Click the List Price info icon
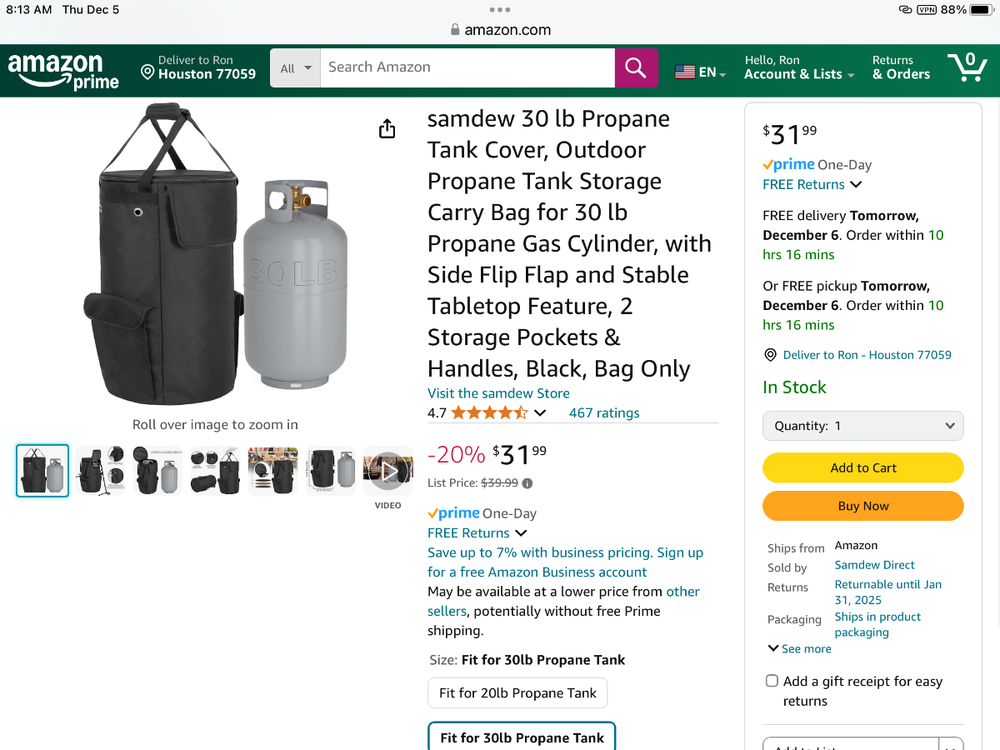 528,483
